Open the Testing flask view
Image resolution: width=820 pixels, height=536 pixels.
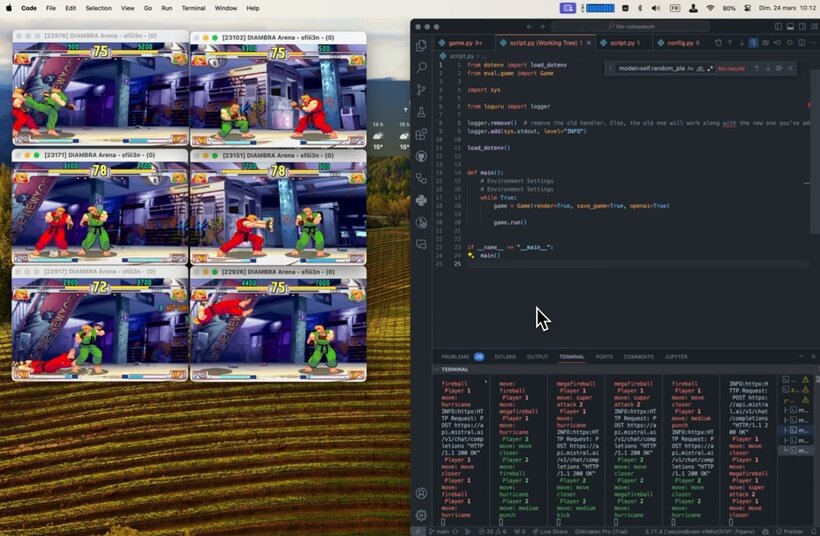[x=421, y=112]
